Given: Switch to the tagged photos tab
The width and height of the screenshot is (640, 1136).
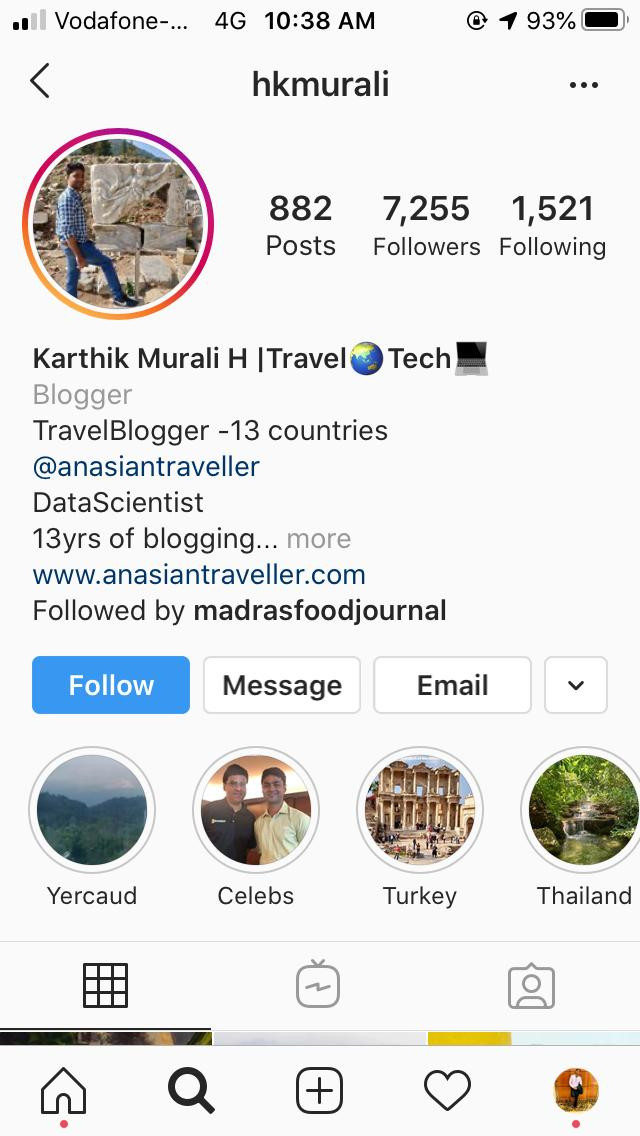Looking at the screenshot, I should pos(531,986).
